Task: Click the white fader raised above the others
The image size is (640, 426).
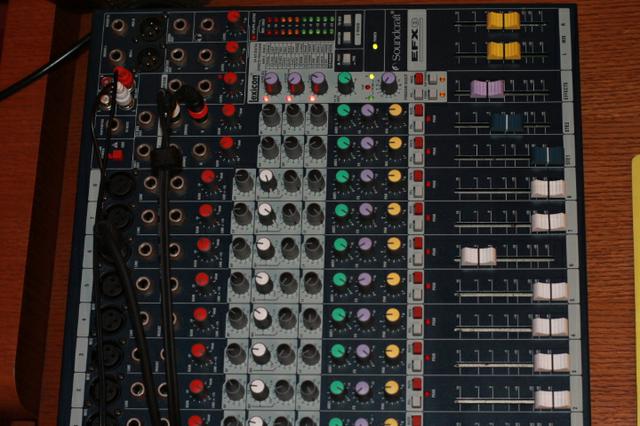Action: pos(478,256)
